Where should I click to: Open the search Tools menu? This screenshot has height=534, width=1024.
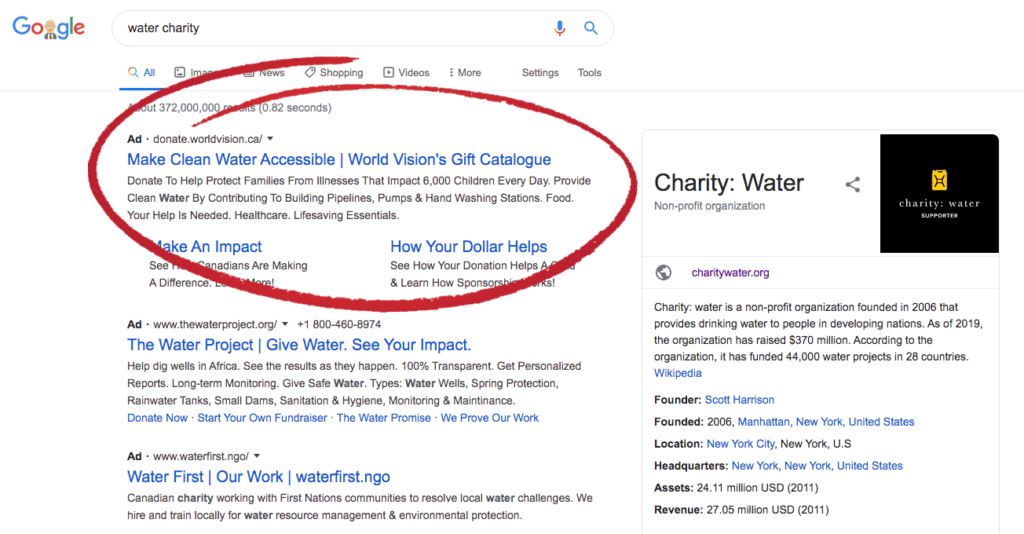[589, 73]
